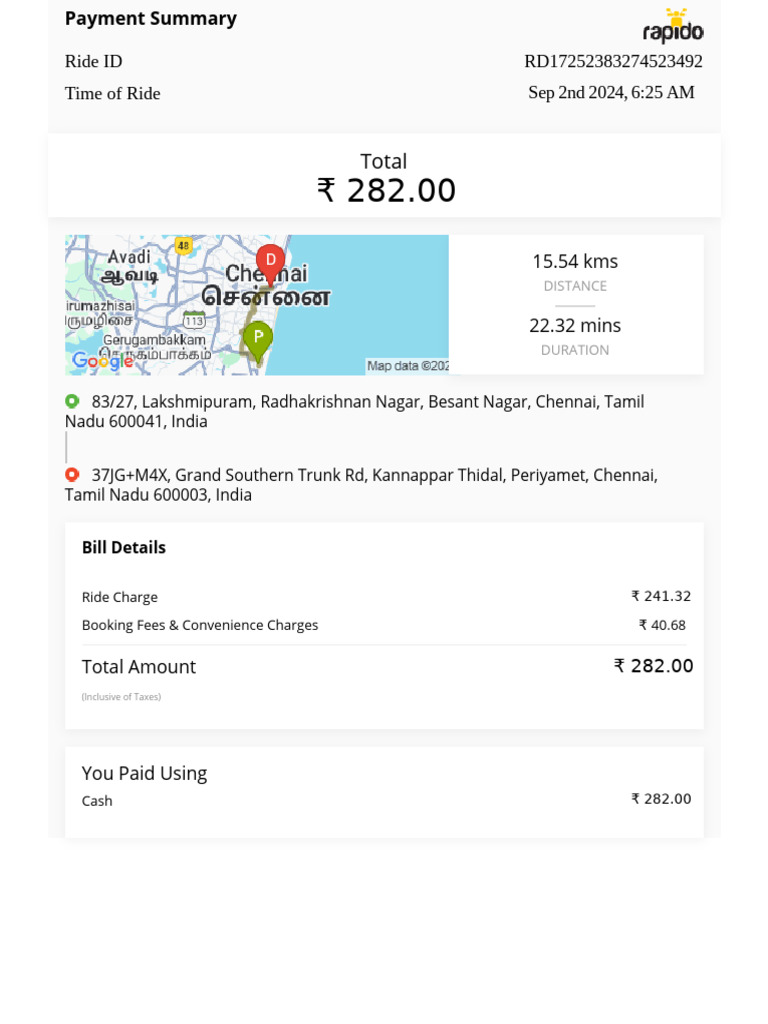Click the Time of Ride date value
This screenshot has height=1024, width=768.
(x=611, y=93)
